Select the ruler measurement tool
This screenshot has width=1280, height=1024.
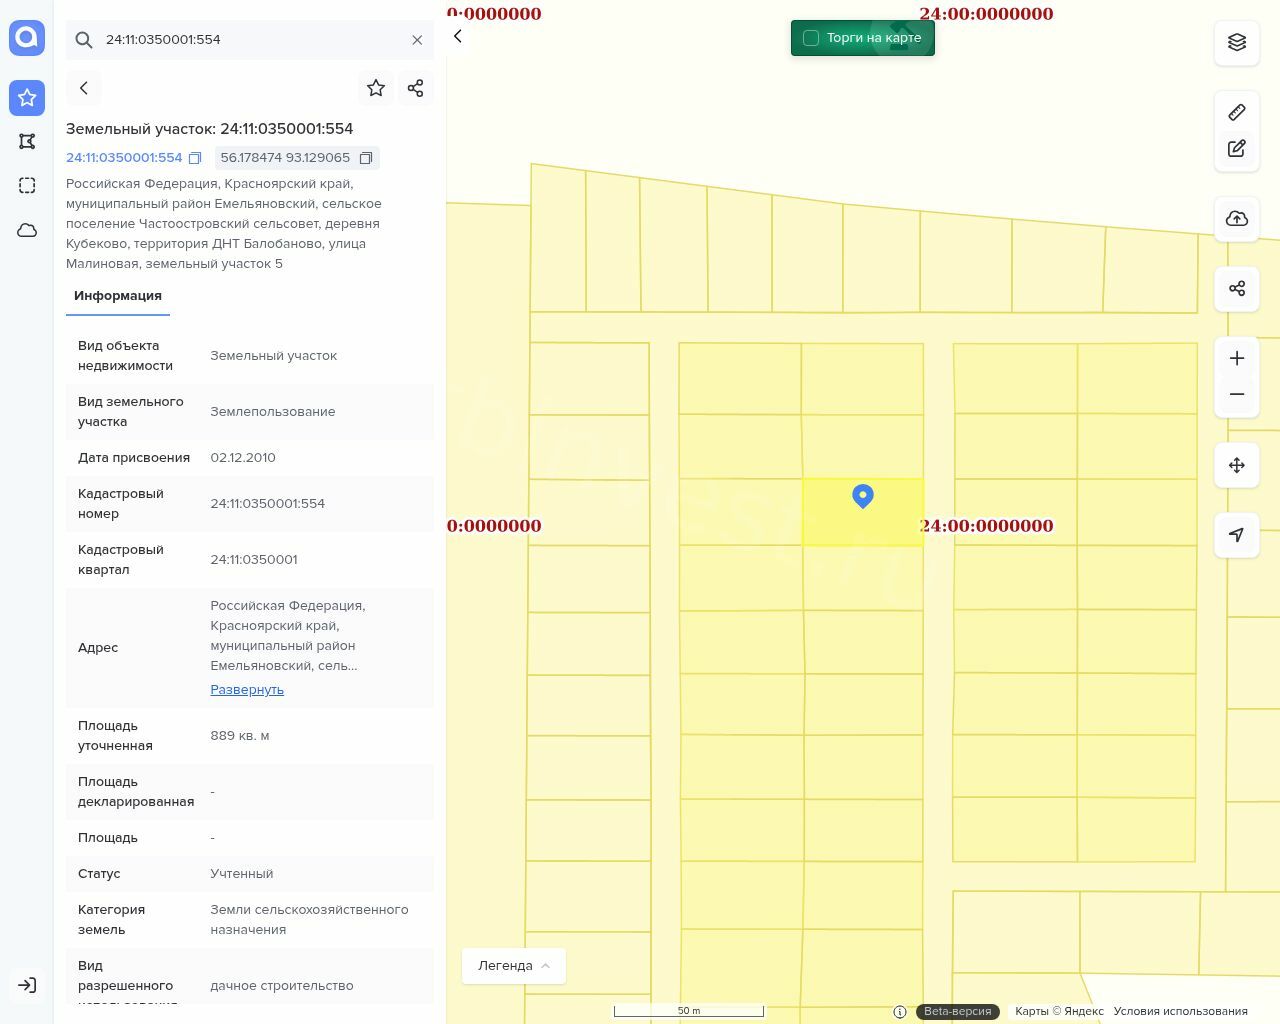[1237, 112]
